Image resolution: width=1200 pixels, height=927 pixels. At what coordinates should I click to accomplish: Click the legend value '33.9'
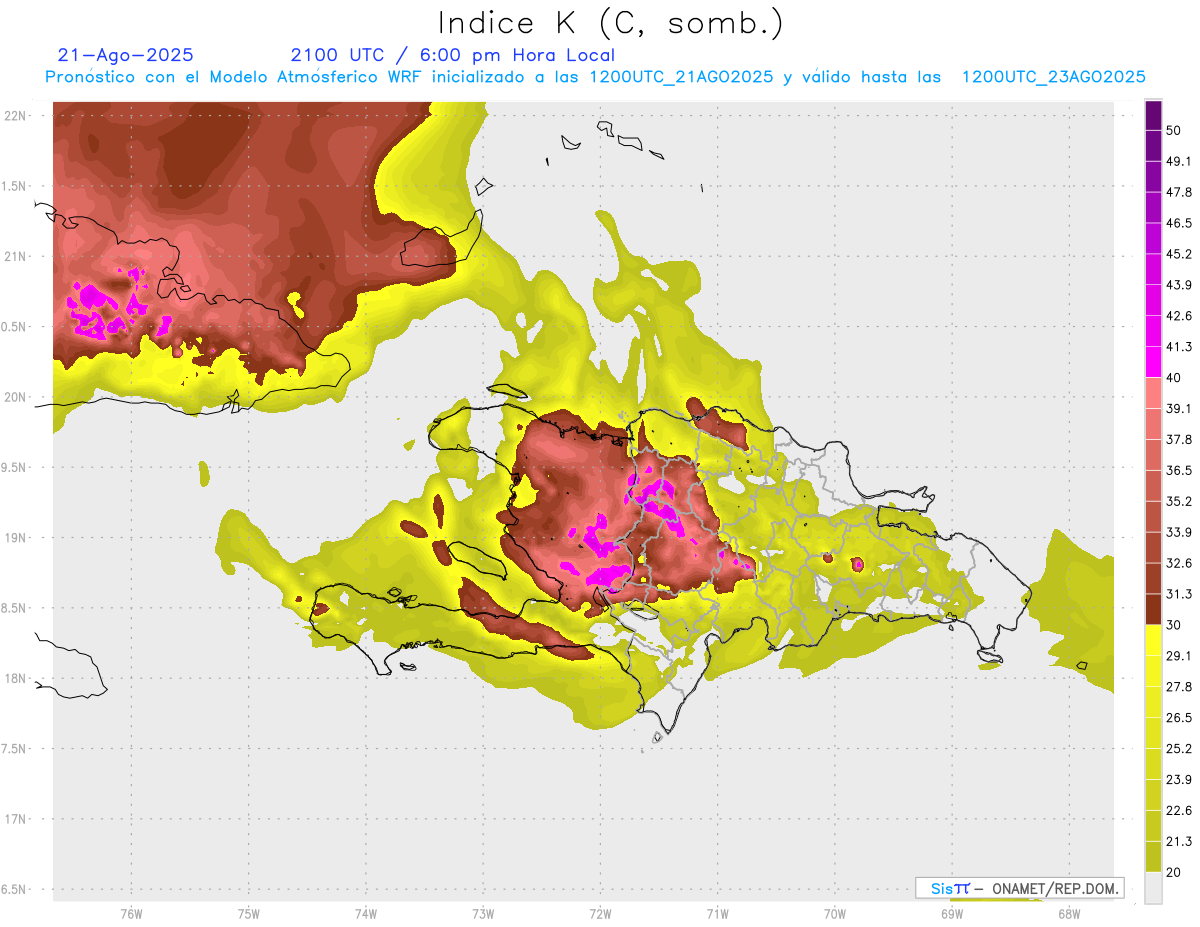coord(1179,532)
